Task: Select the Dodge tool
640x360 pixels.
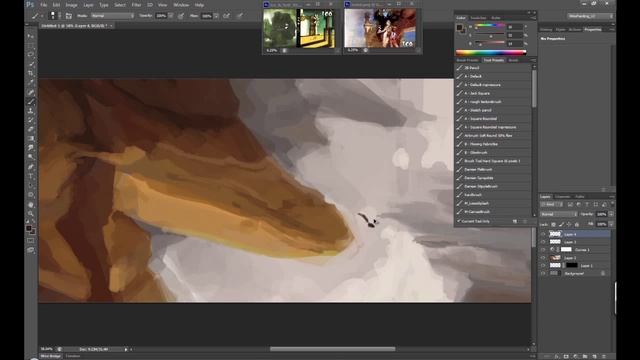Action: [x=31, y=157]
